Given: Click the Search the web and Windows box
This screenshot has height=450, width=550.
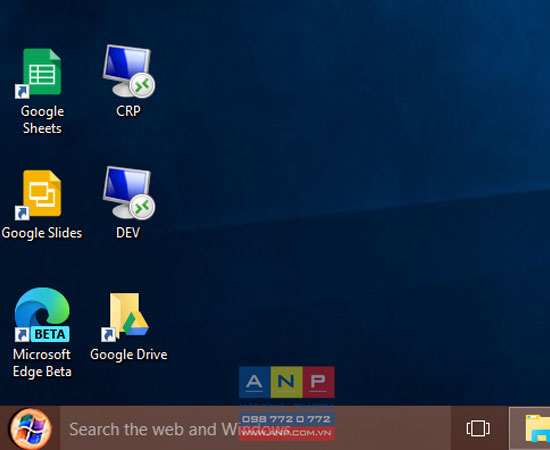Looking at the screenshot, I should pos(255,428).
